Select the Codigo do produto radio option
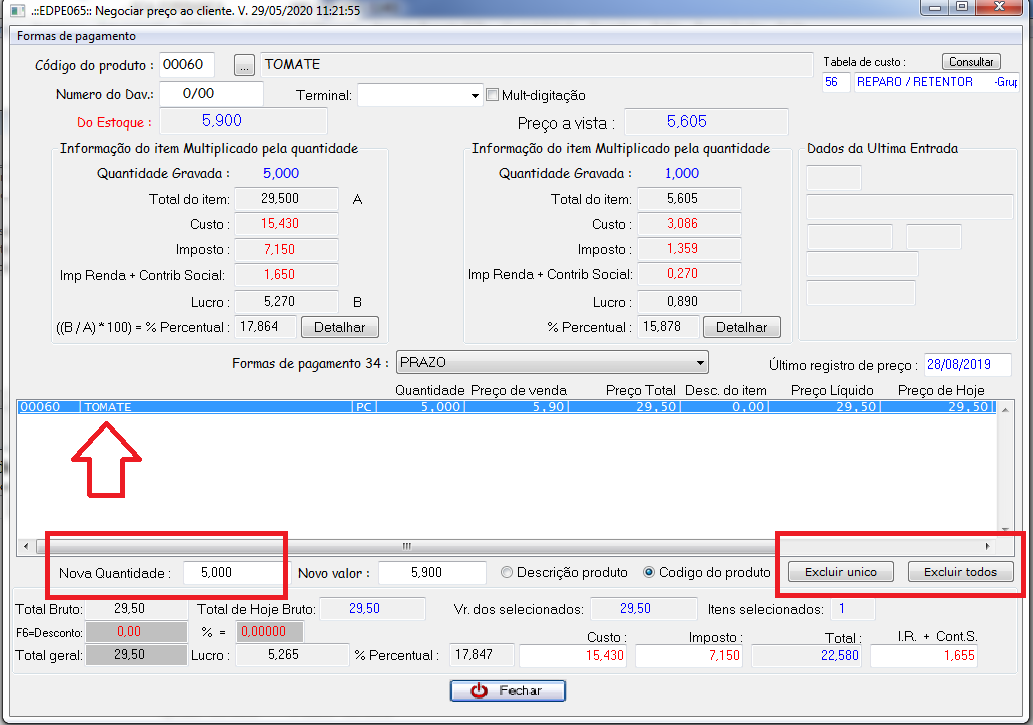Viewport: 1033px width, 725px height. pyautogui.click(x=649, y=573)
